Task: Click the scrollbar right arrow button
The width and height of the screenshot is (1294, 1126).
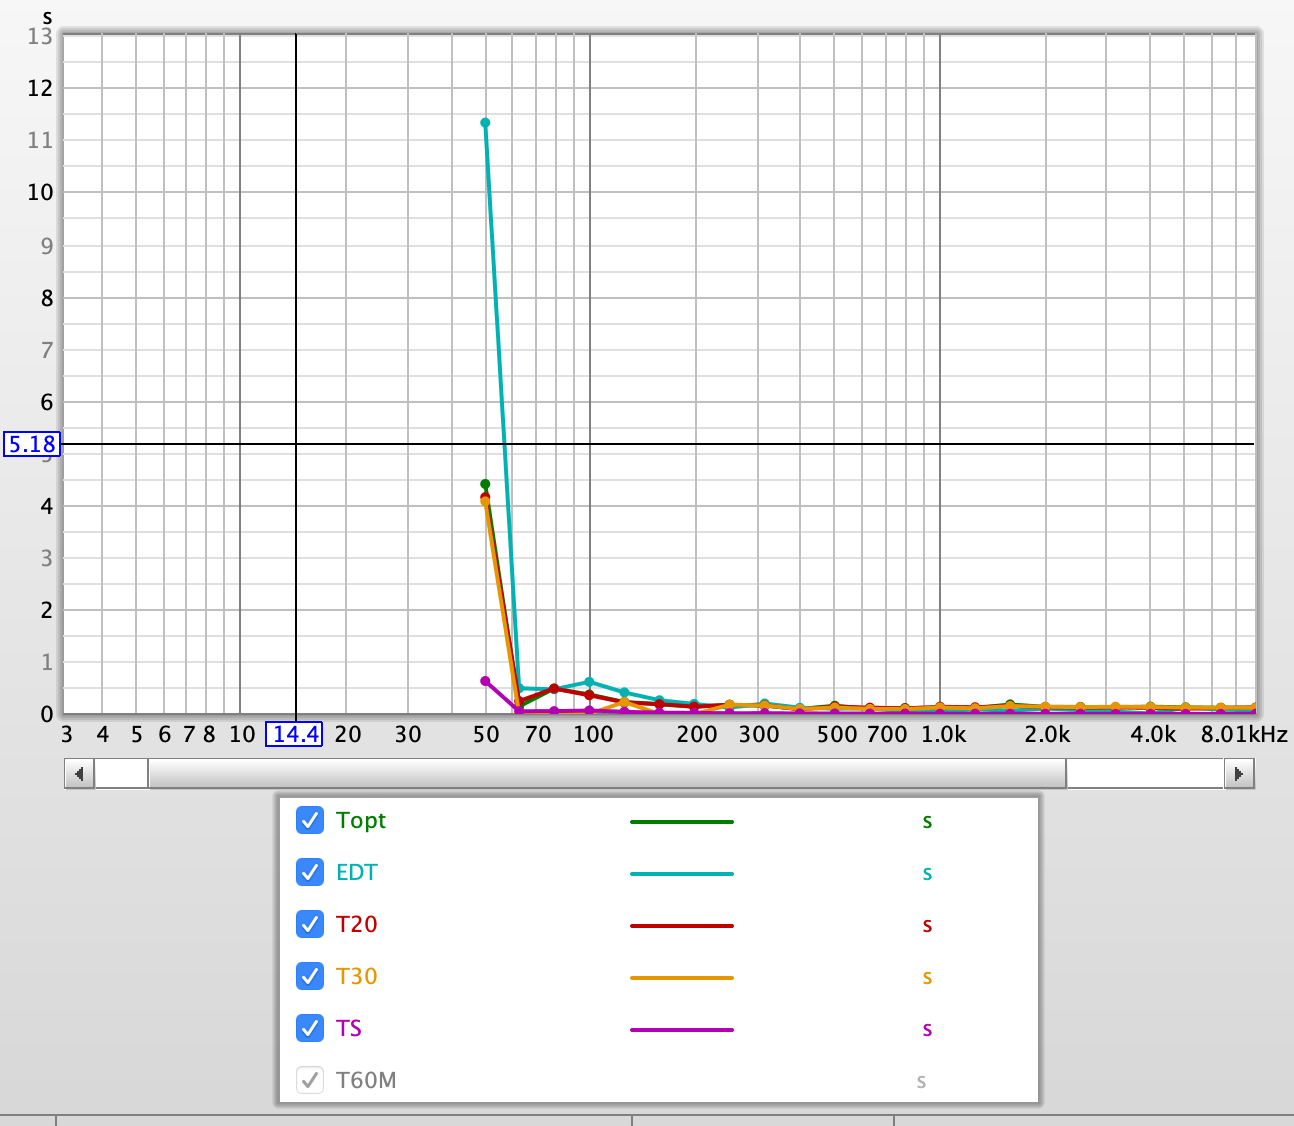Action: pos(1239,773)
